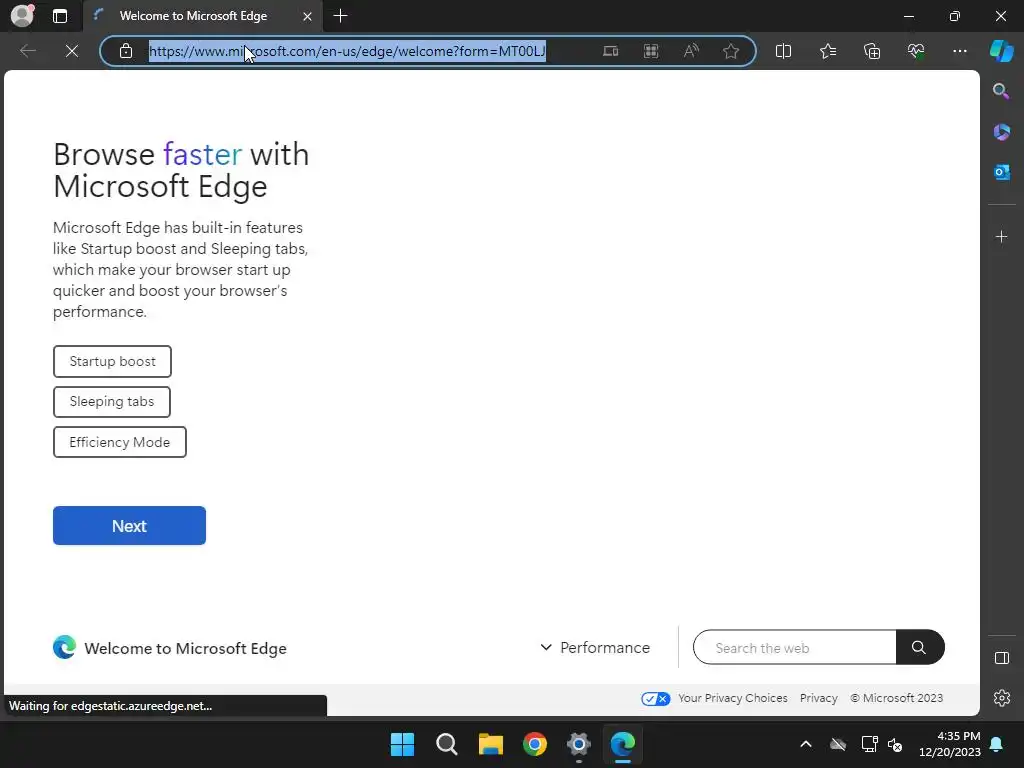Click the Your Privacy Choices toggle icon
Viewport: 1024px width, 768px height.
click(x=656, y=699)
